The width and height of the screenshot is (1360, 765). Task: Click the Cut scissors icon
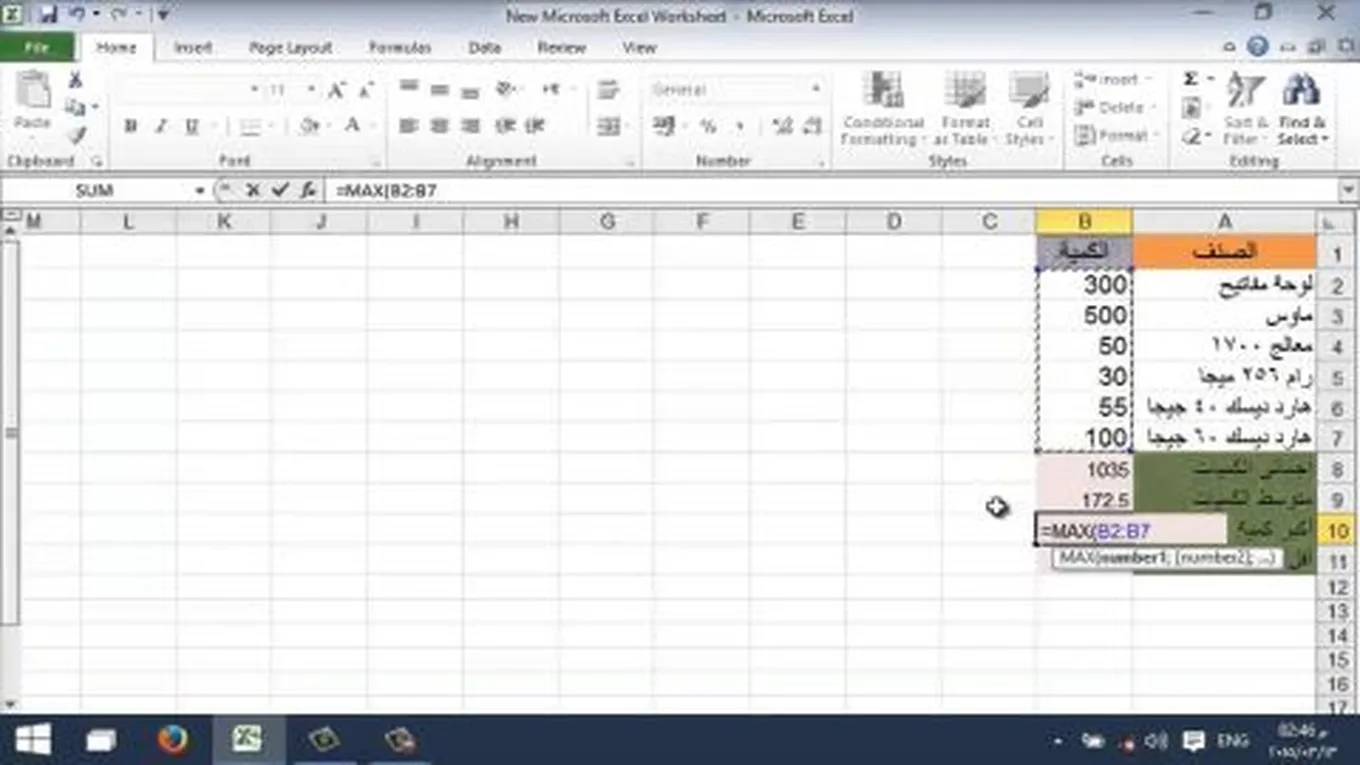[75, 81]
